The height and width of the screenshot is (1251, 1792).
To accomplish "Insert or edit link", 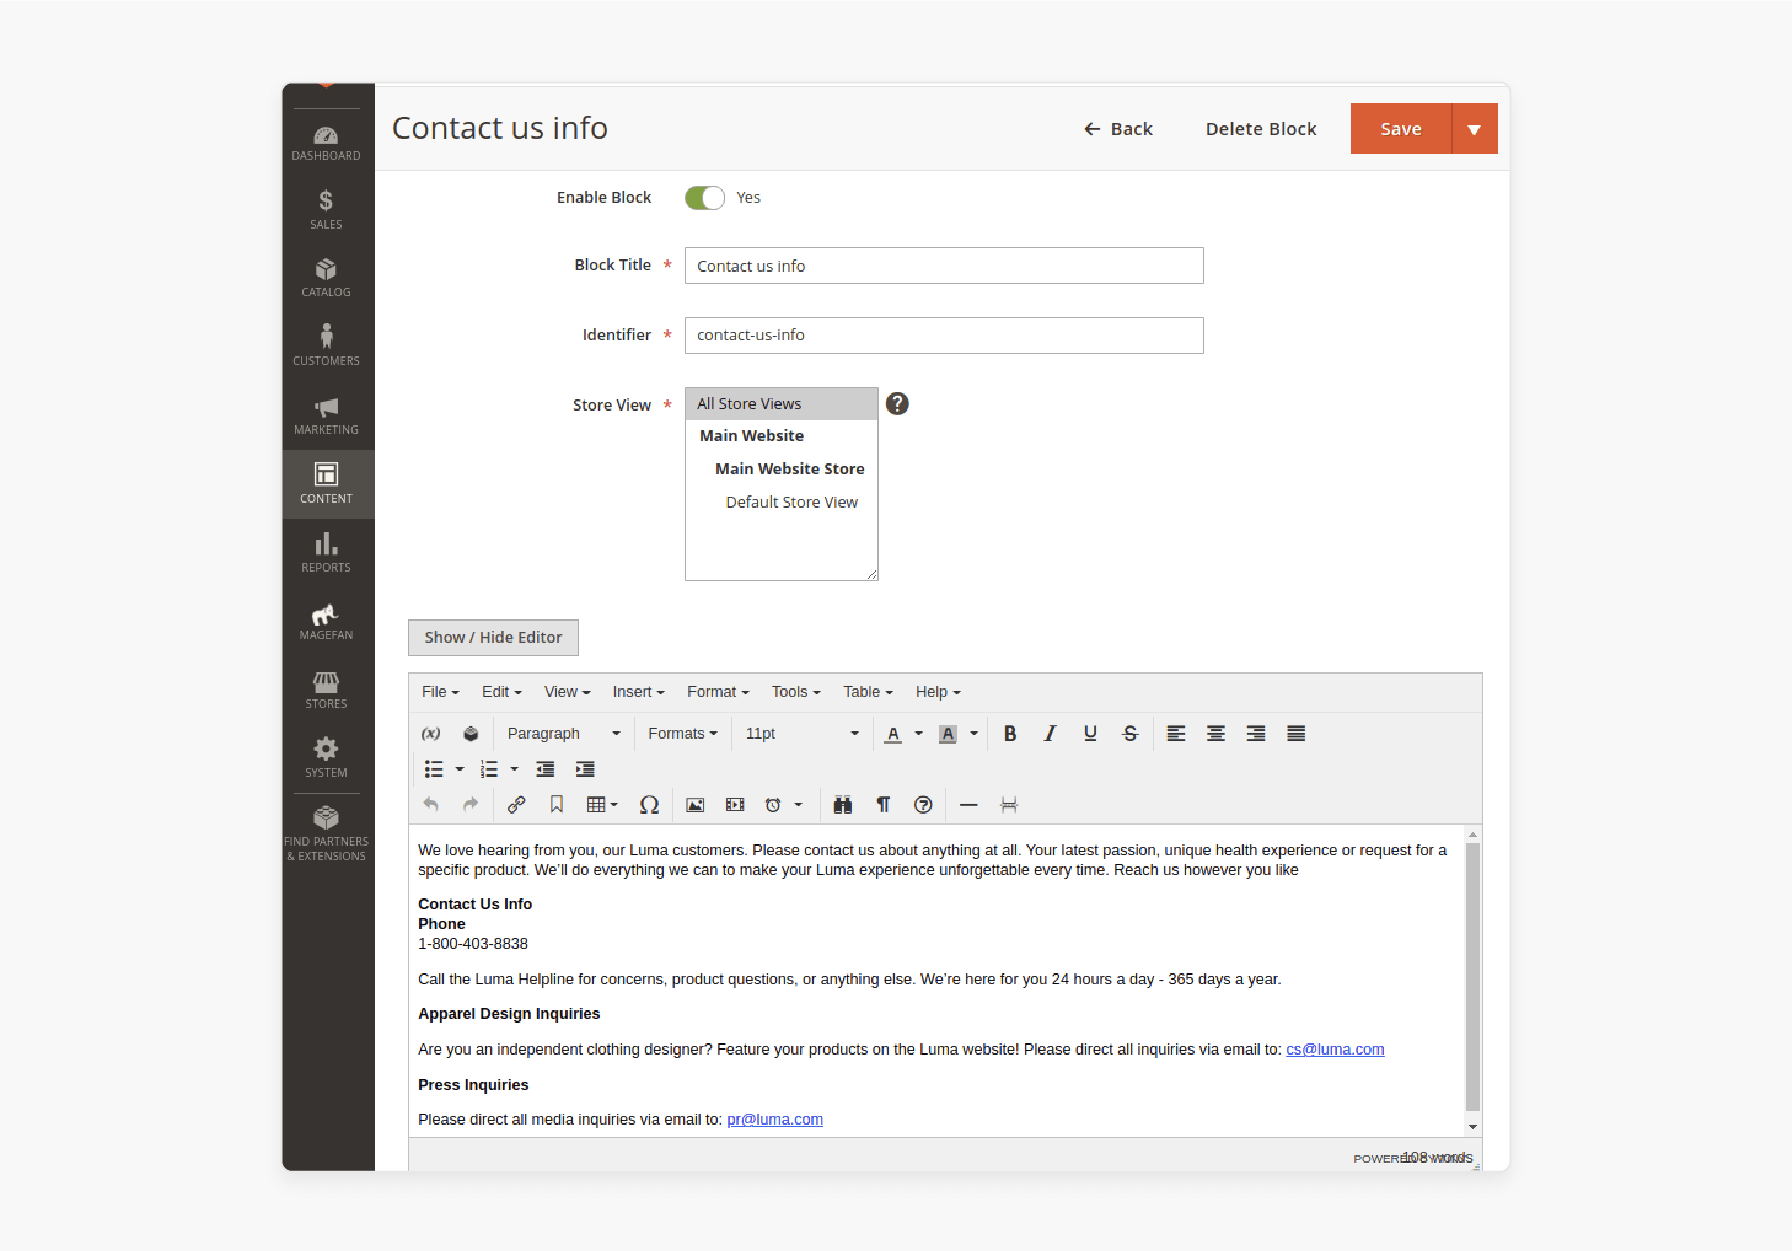I will pos(517,804).
